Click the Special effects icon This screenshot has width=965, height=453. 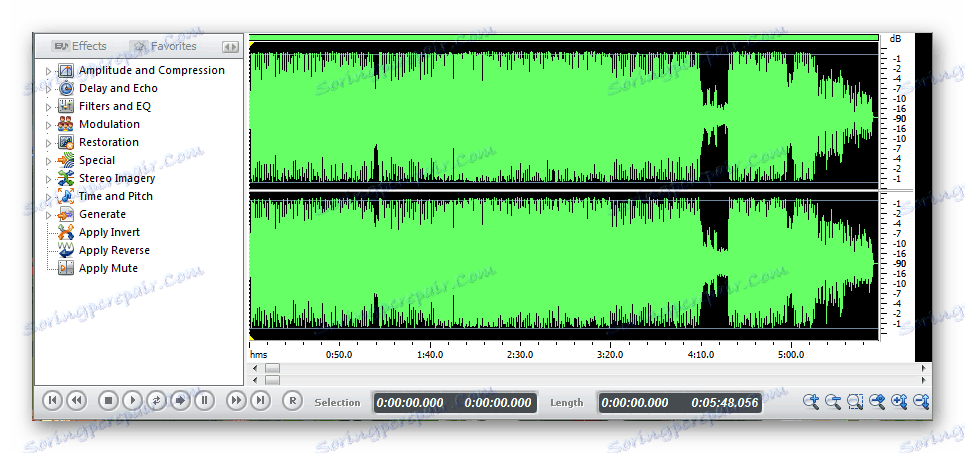pos(65,160)
